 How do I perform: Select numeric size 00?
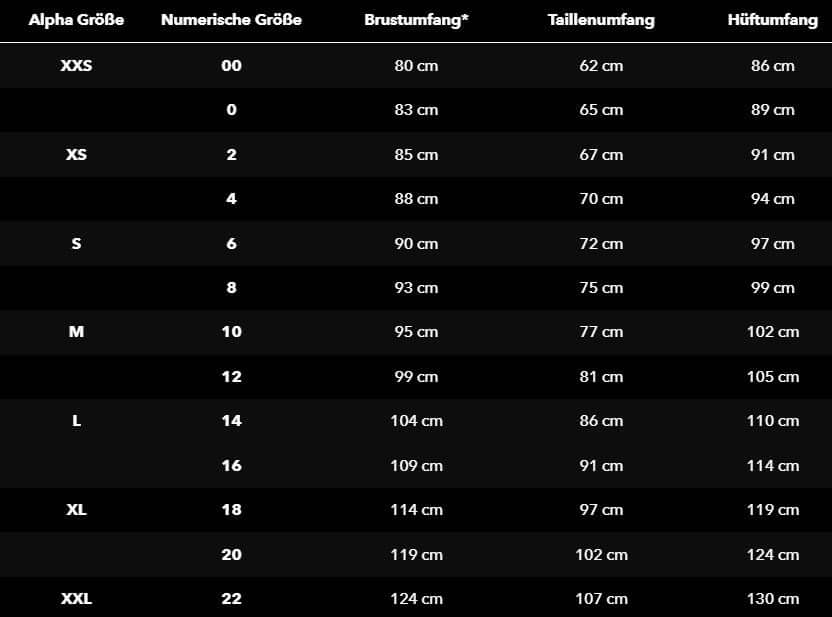pos(231,66)
